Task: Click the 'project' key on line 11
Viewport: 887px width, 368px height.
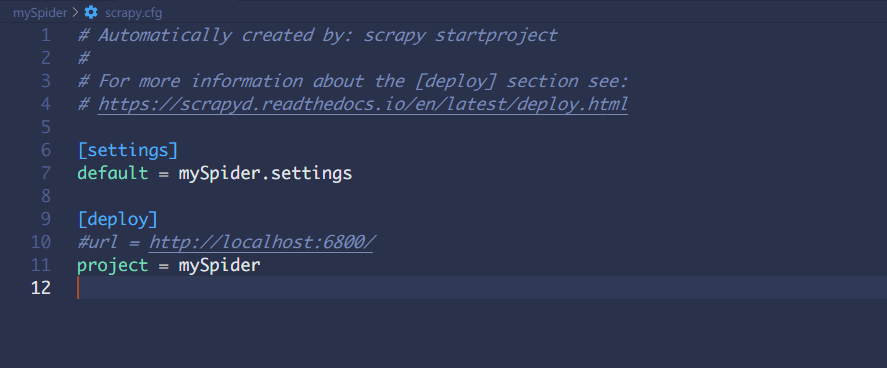Action: 113,265
